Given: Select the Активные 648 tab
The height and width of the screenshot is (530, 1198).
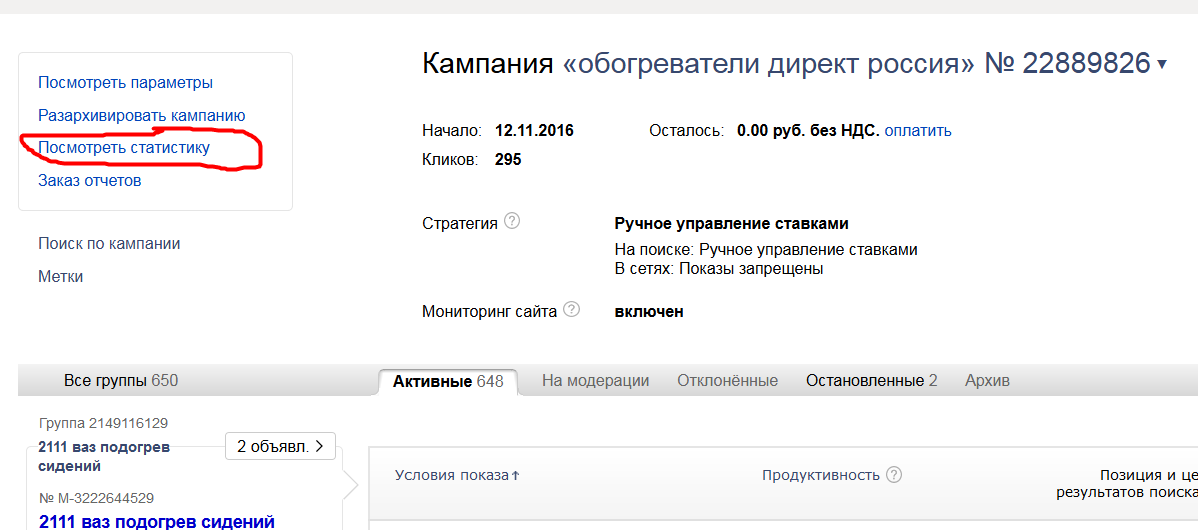Looking at the screenshot, I should (x=448, y=381).
